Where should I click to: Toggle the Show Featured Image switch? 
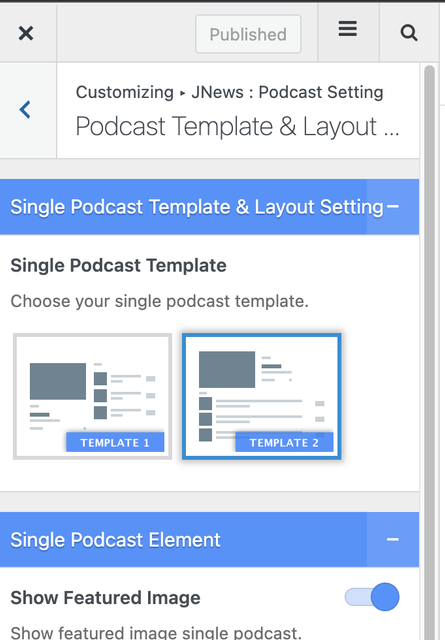(x=372, y=597)
